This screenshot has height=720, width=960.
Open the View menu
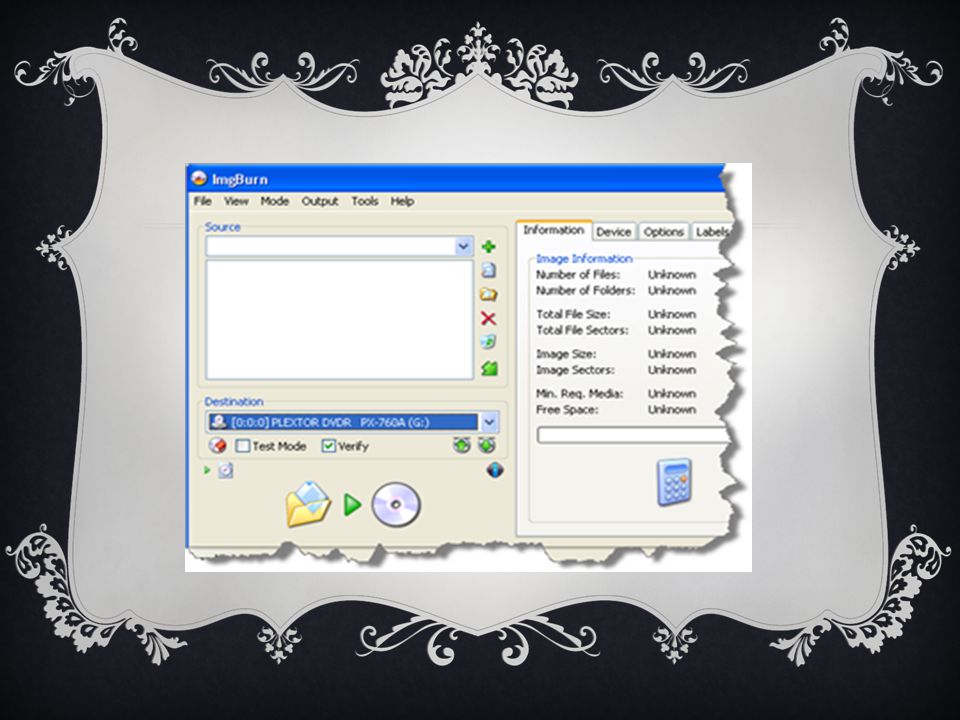[x=236, y=201]
